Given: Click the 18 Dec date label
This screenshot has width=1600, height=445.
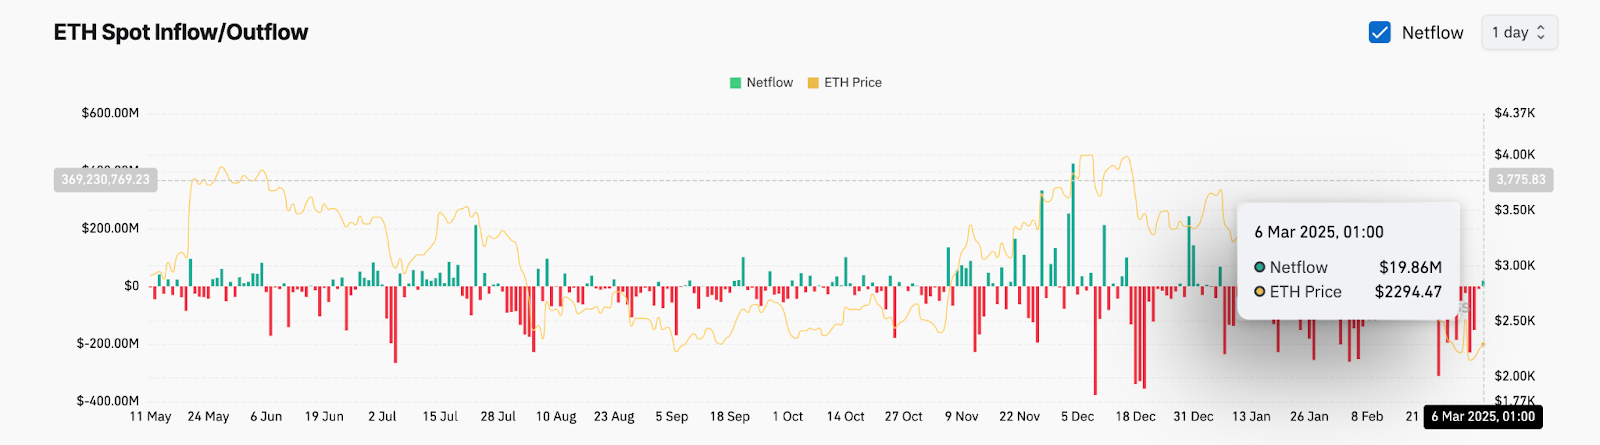Looking at the screenshot, I should (1136, 416).
